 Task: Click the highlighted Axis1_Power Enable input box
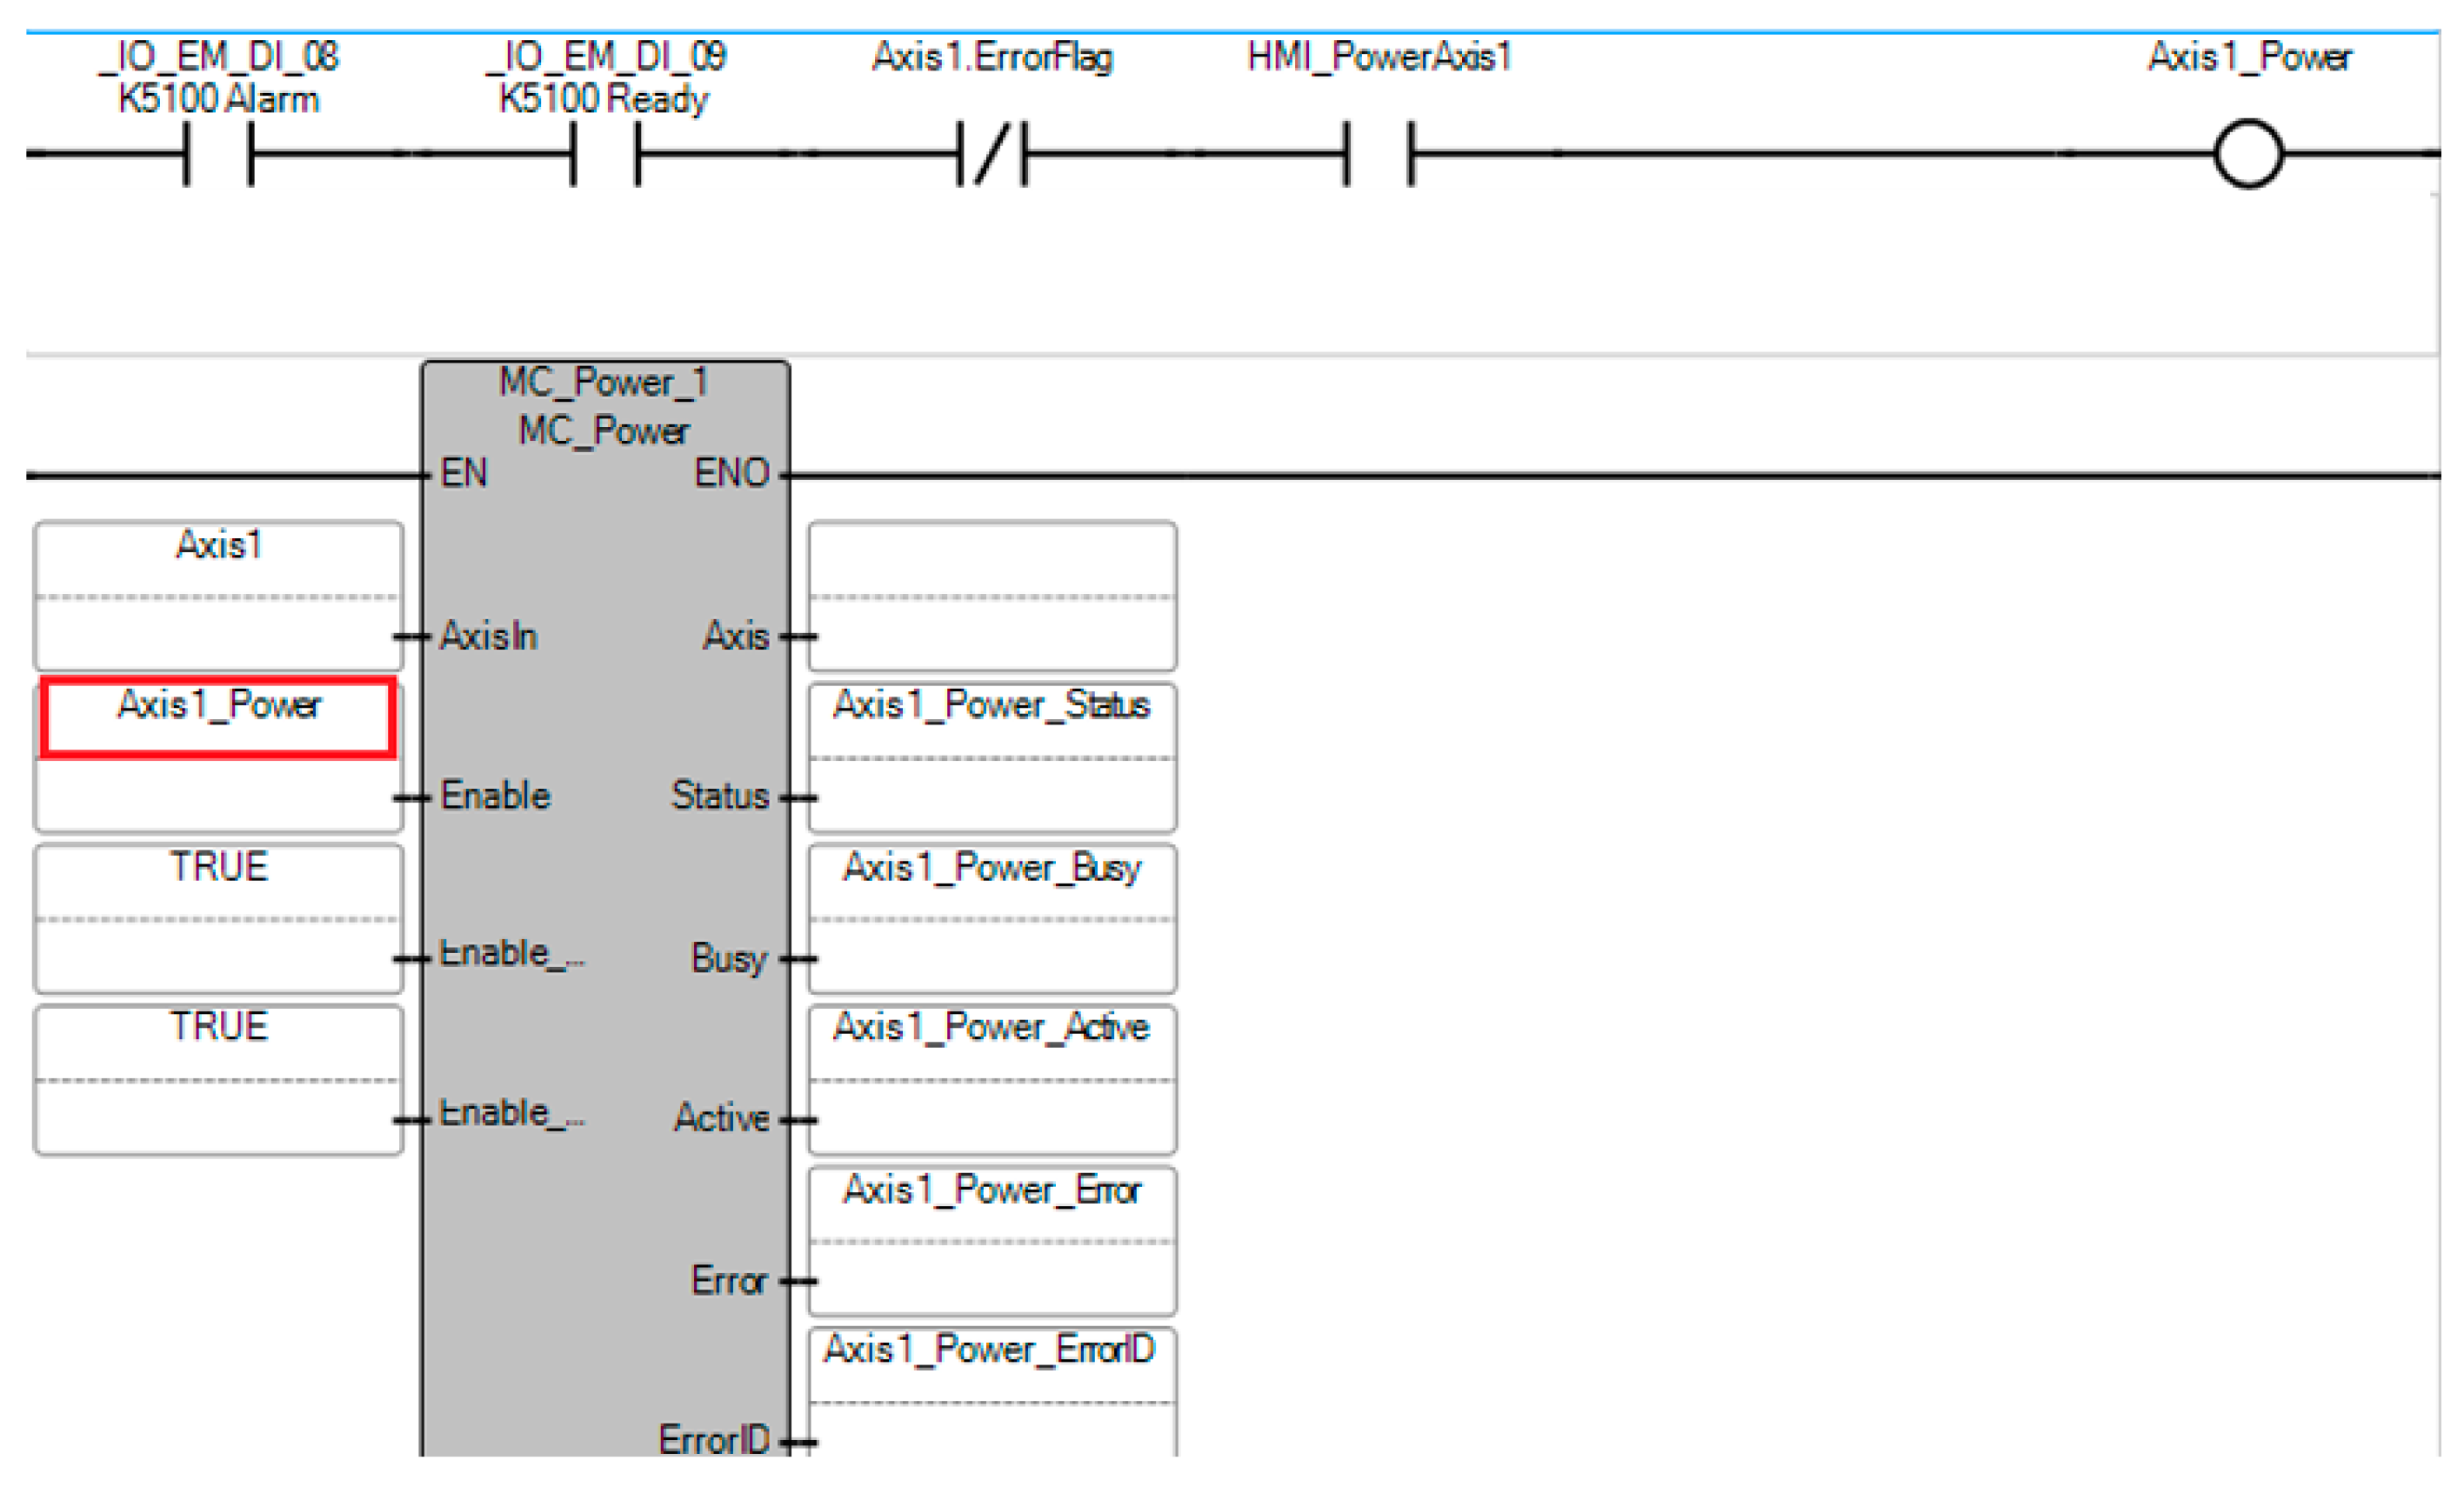tap(218, 717)
